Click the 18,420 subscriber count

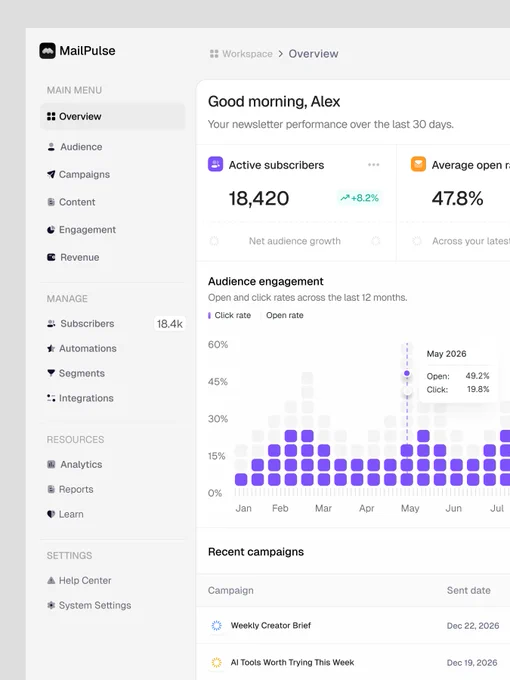tap(259, 199)
